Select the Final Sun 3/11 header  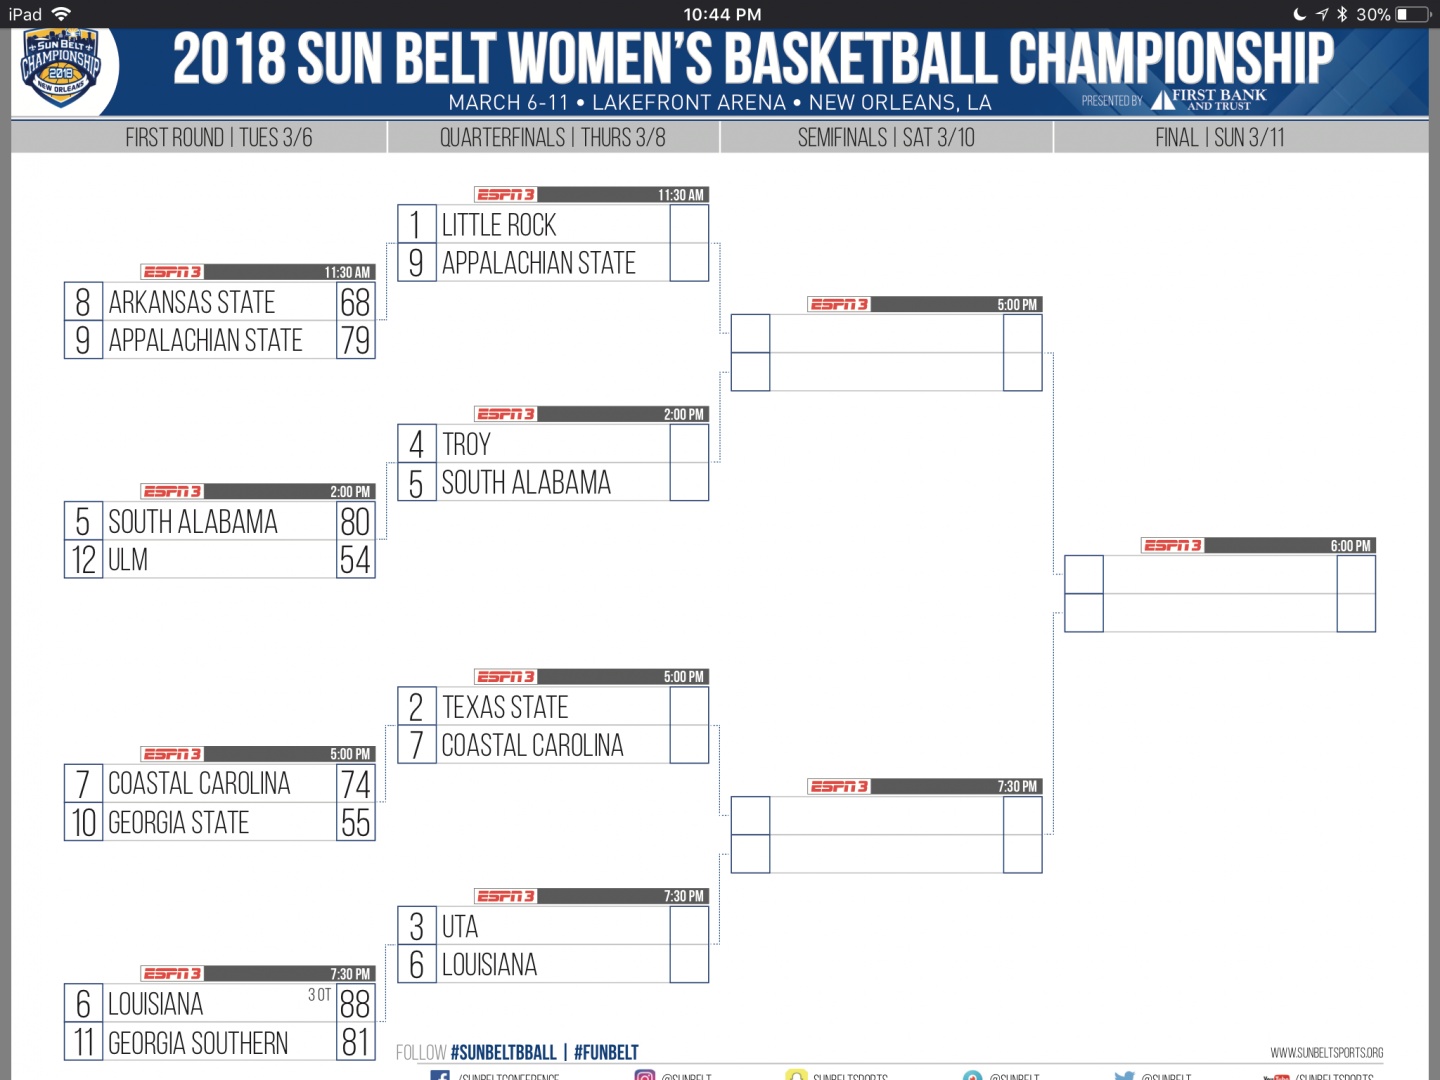click(x=1219, y=138)
